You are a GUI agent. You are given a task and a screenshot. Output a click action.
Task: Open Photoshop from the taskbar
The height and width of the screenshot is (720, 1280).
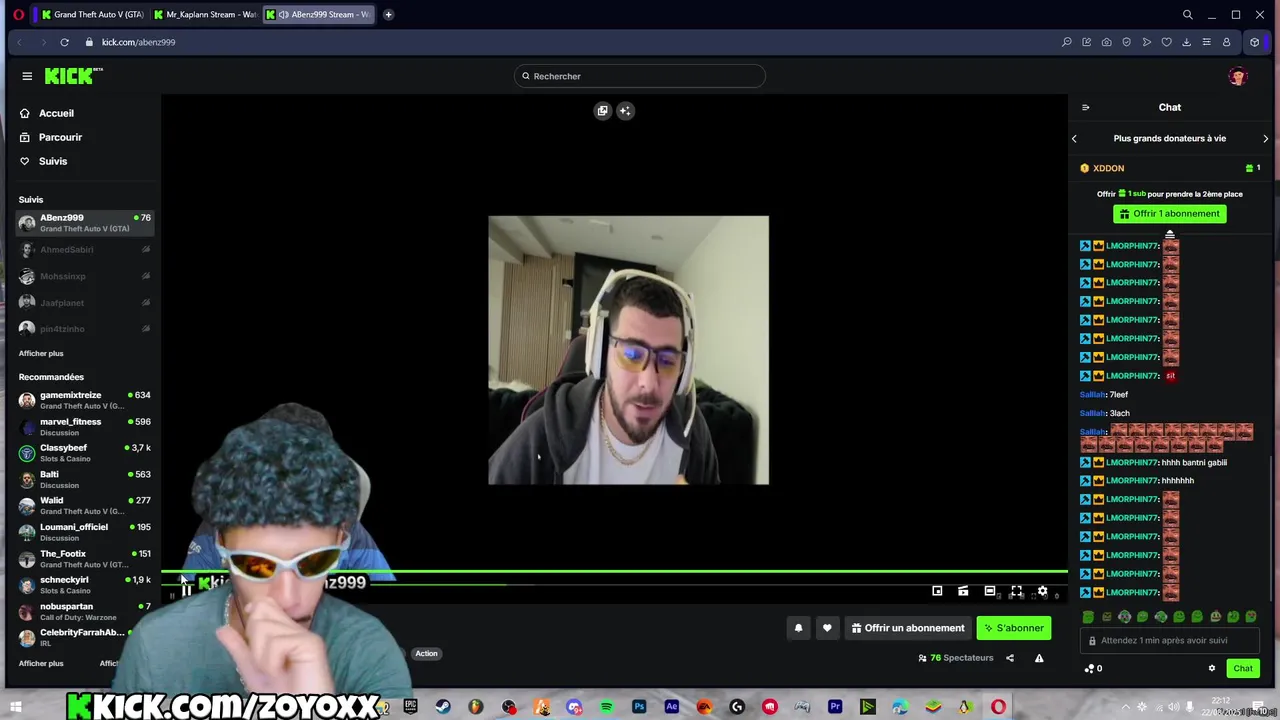coord(639,707)
